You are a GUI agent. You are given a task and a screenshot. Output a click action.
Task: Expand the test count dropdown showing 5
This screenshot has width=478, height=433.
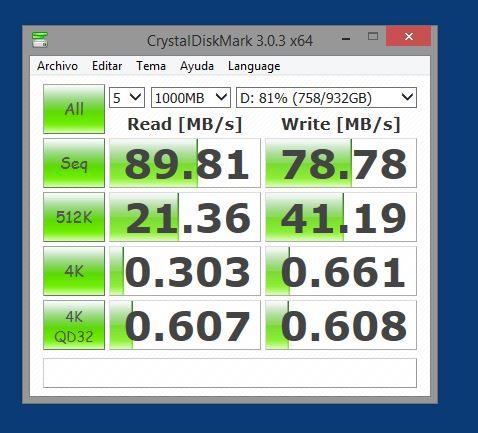point(127,98)
